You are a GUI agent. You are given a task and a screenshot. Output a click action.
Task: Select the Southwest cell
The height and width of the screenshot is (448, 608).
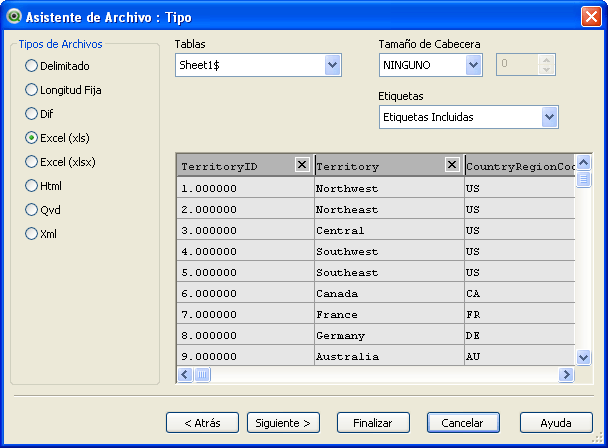(x=389, y=251)
